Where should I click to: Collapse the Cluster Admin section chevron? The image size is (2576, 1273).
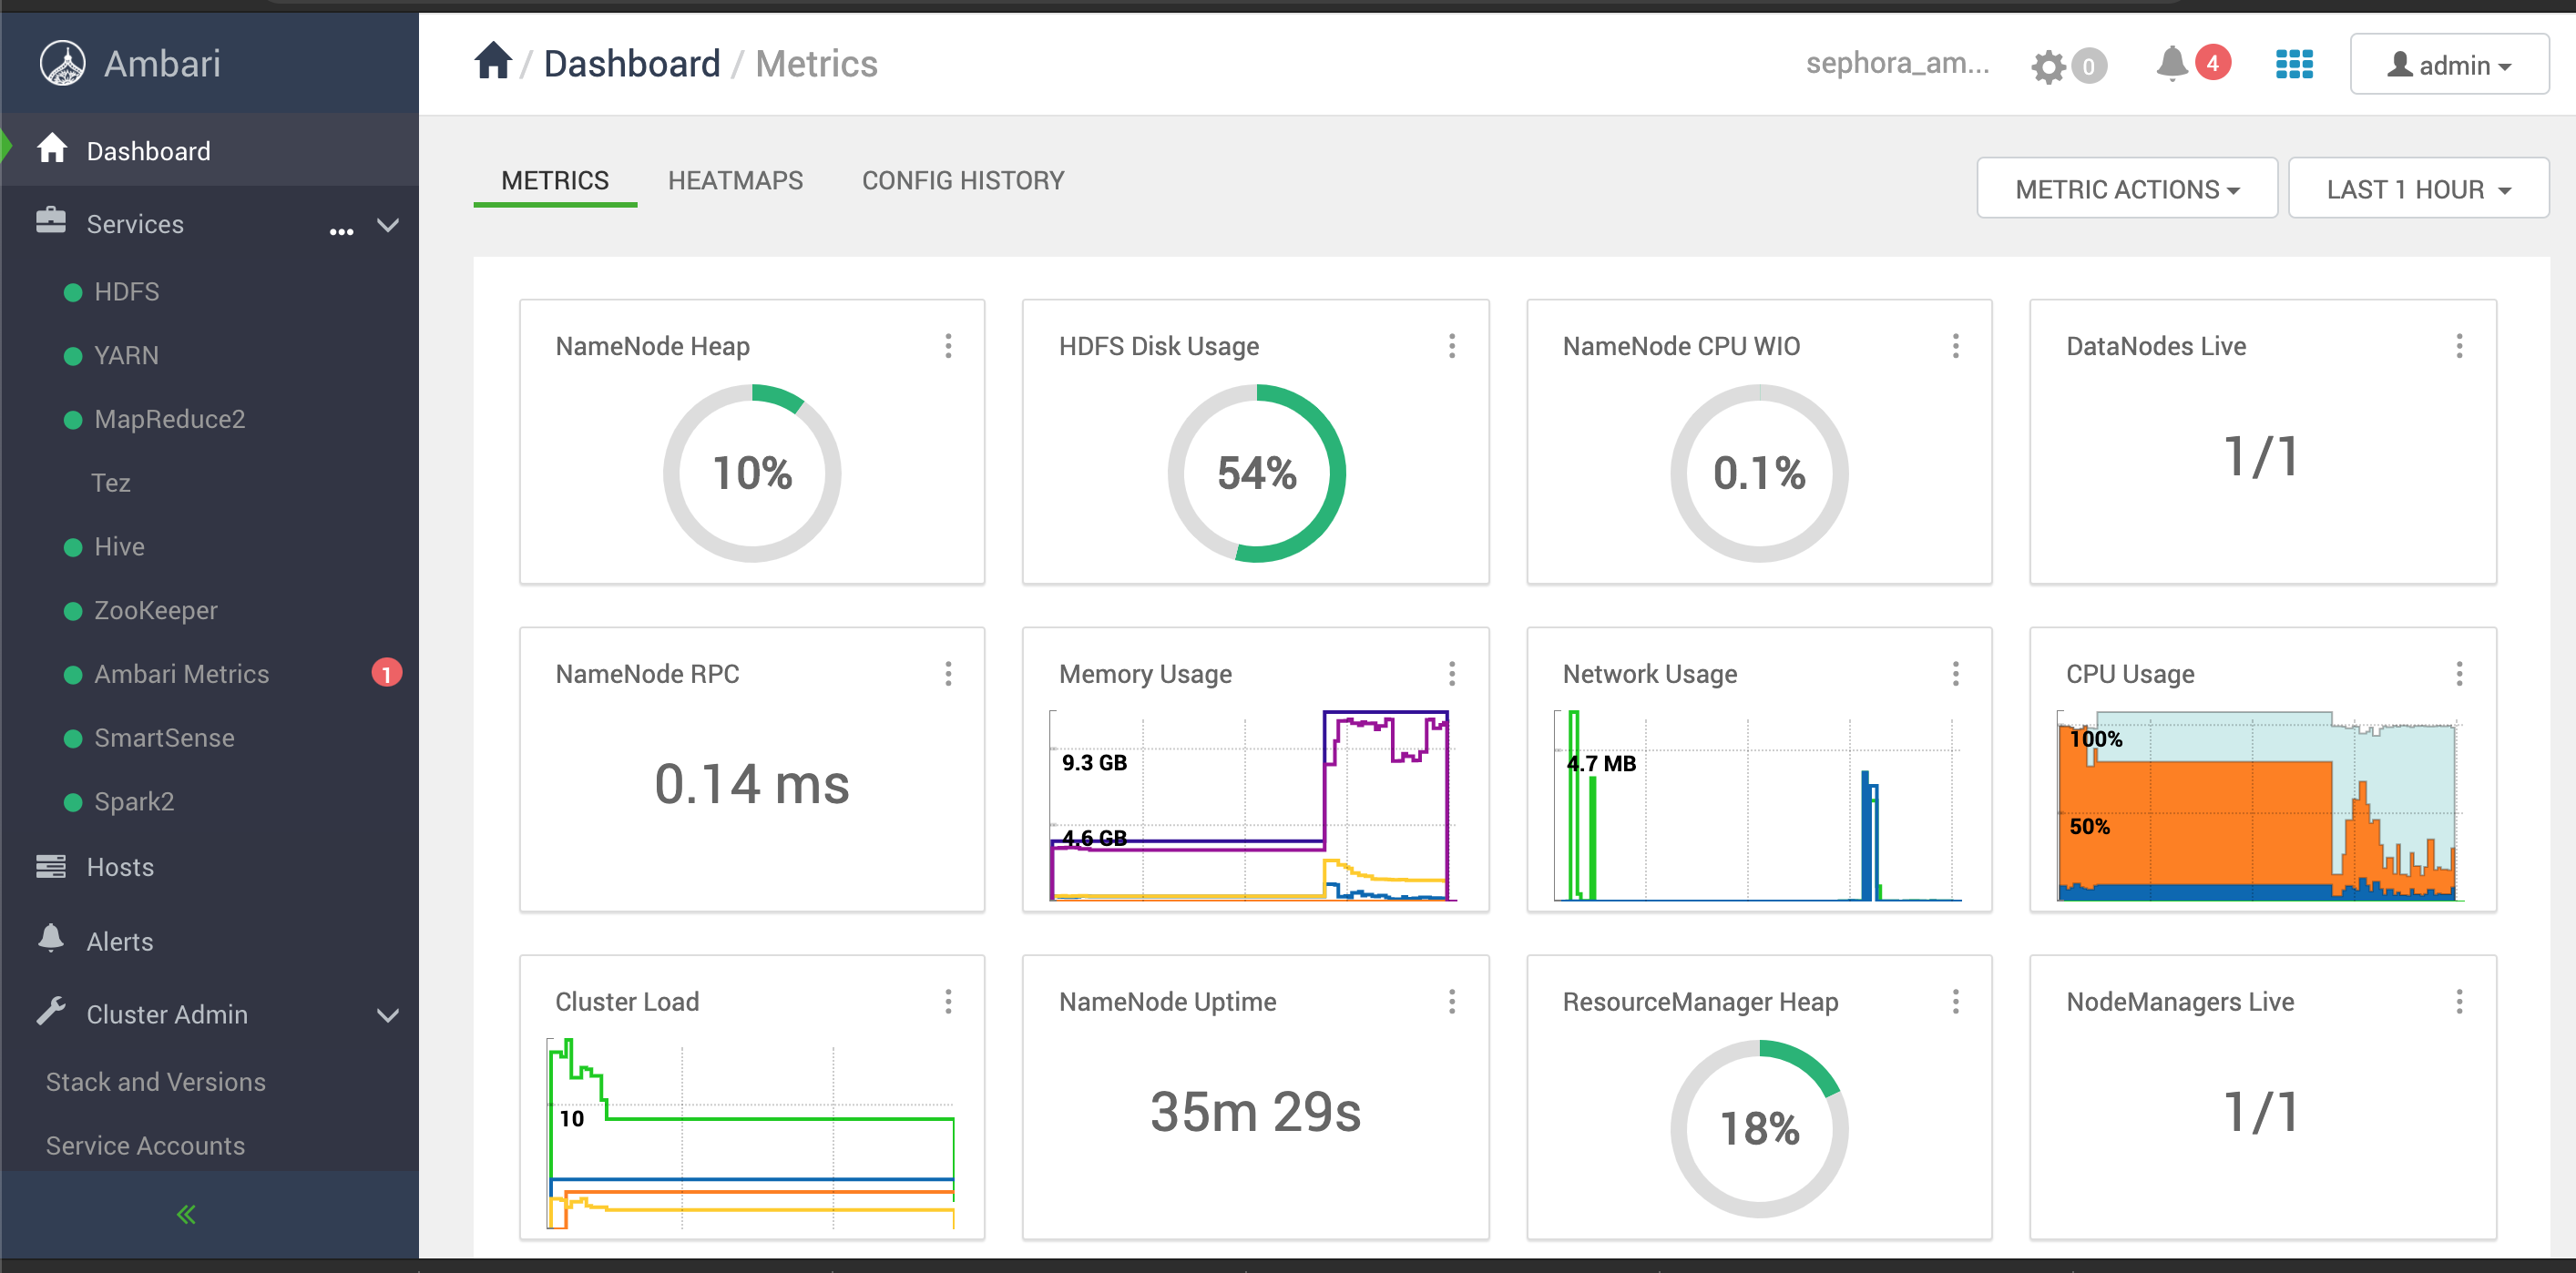(388, 1016)
